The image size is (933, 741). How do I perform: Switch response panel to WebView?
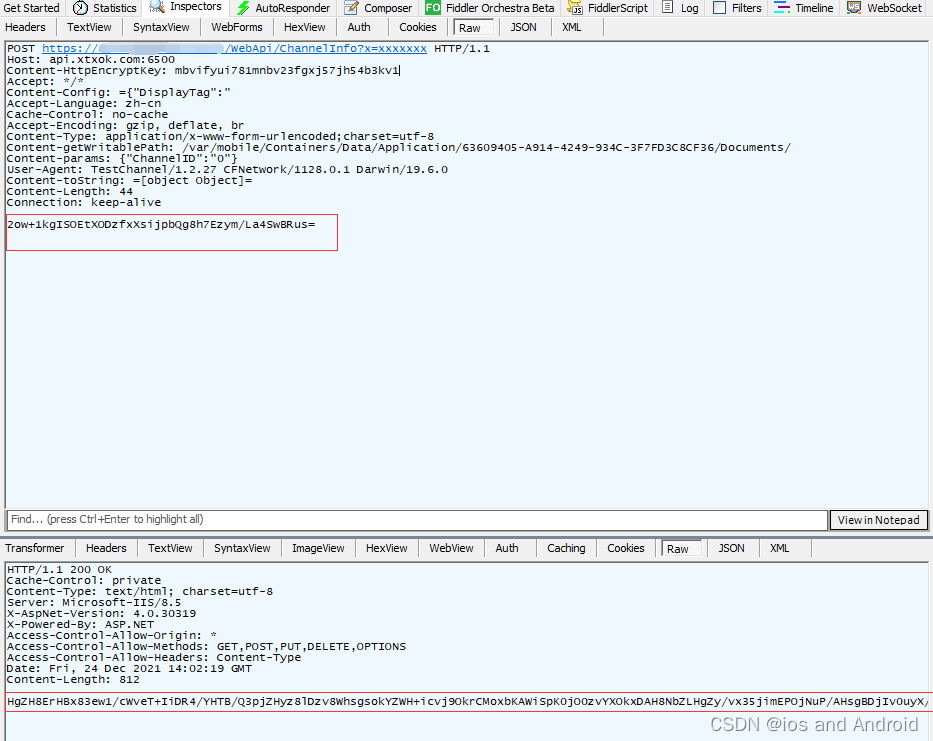451,548
